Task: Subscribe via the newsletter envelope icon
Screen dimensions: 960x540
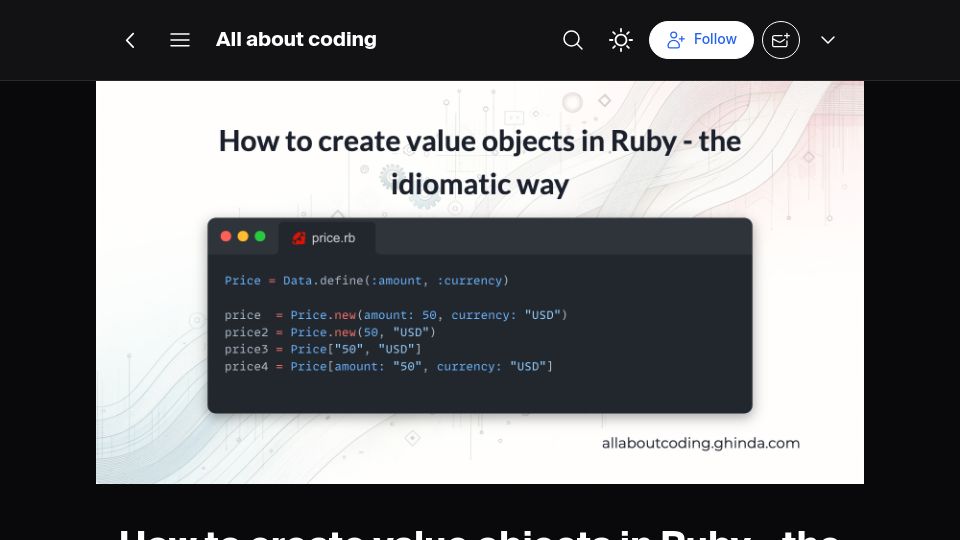Action: pyautogui.click(x=781, y=40)
